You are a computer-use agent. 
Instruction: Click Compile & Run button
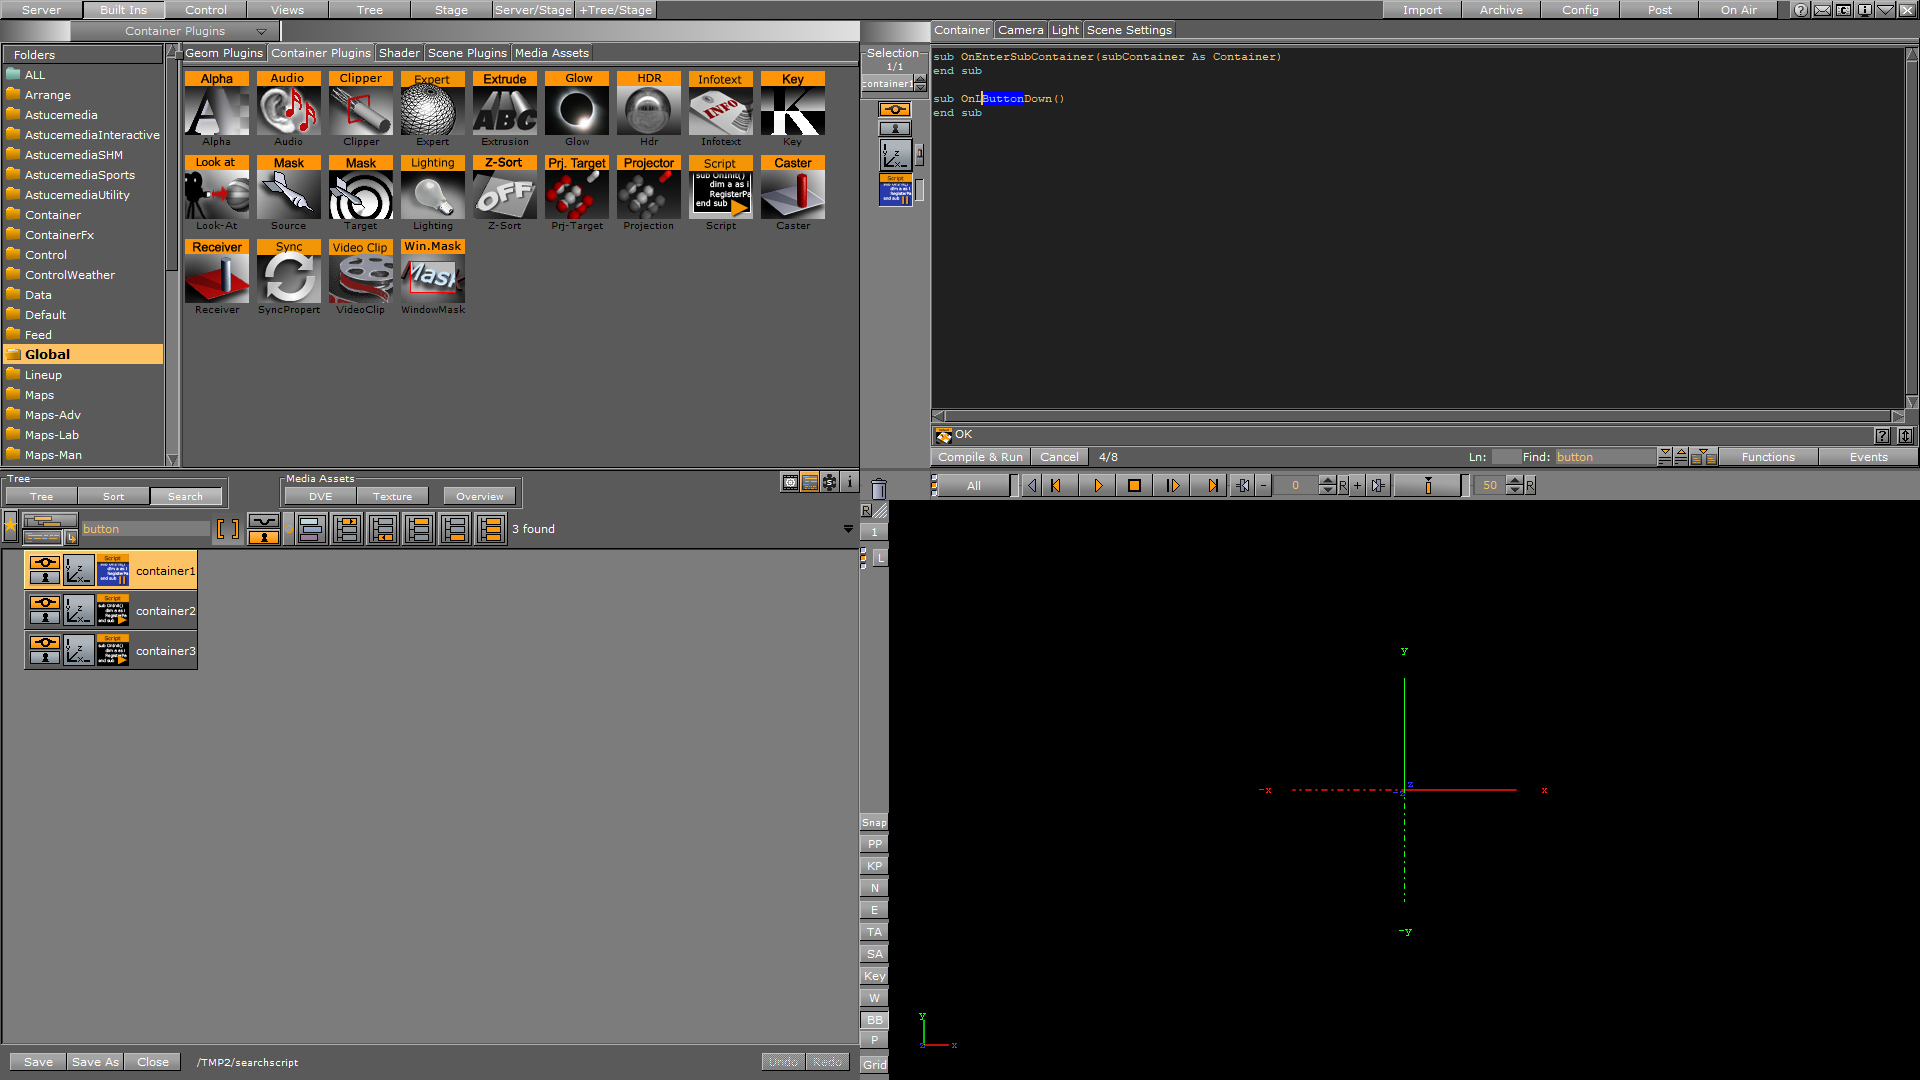pyautogui.click(x=980, y=456)
